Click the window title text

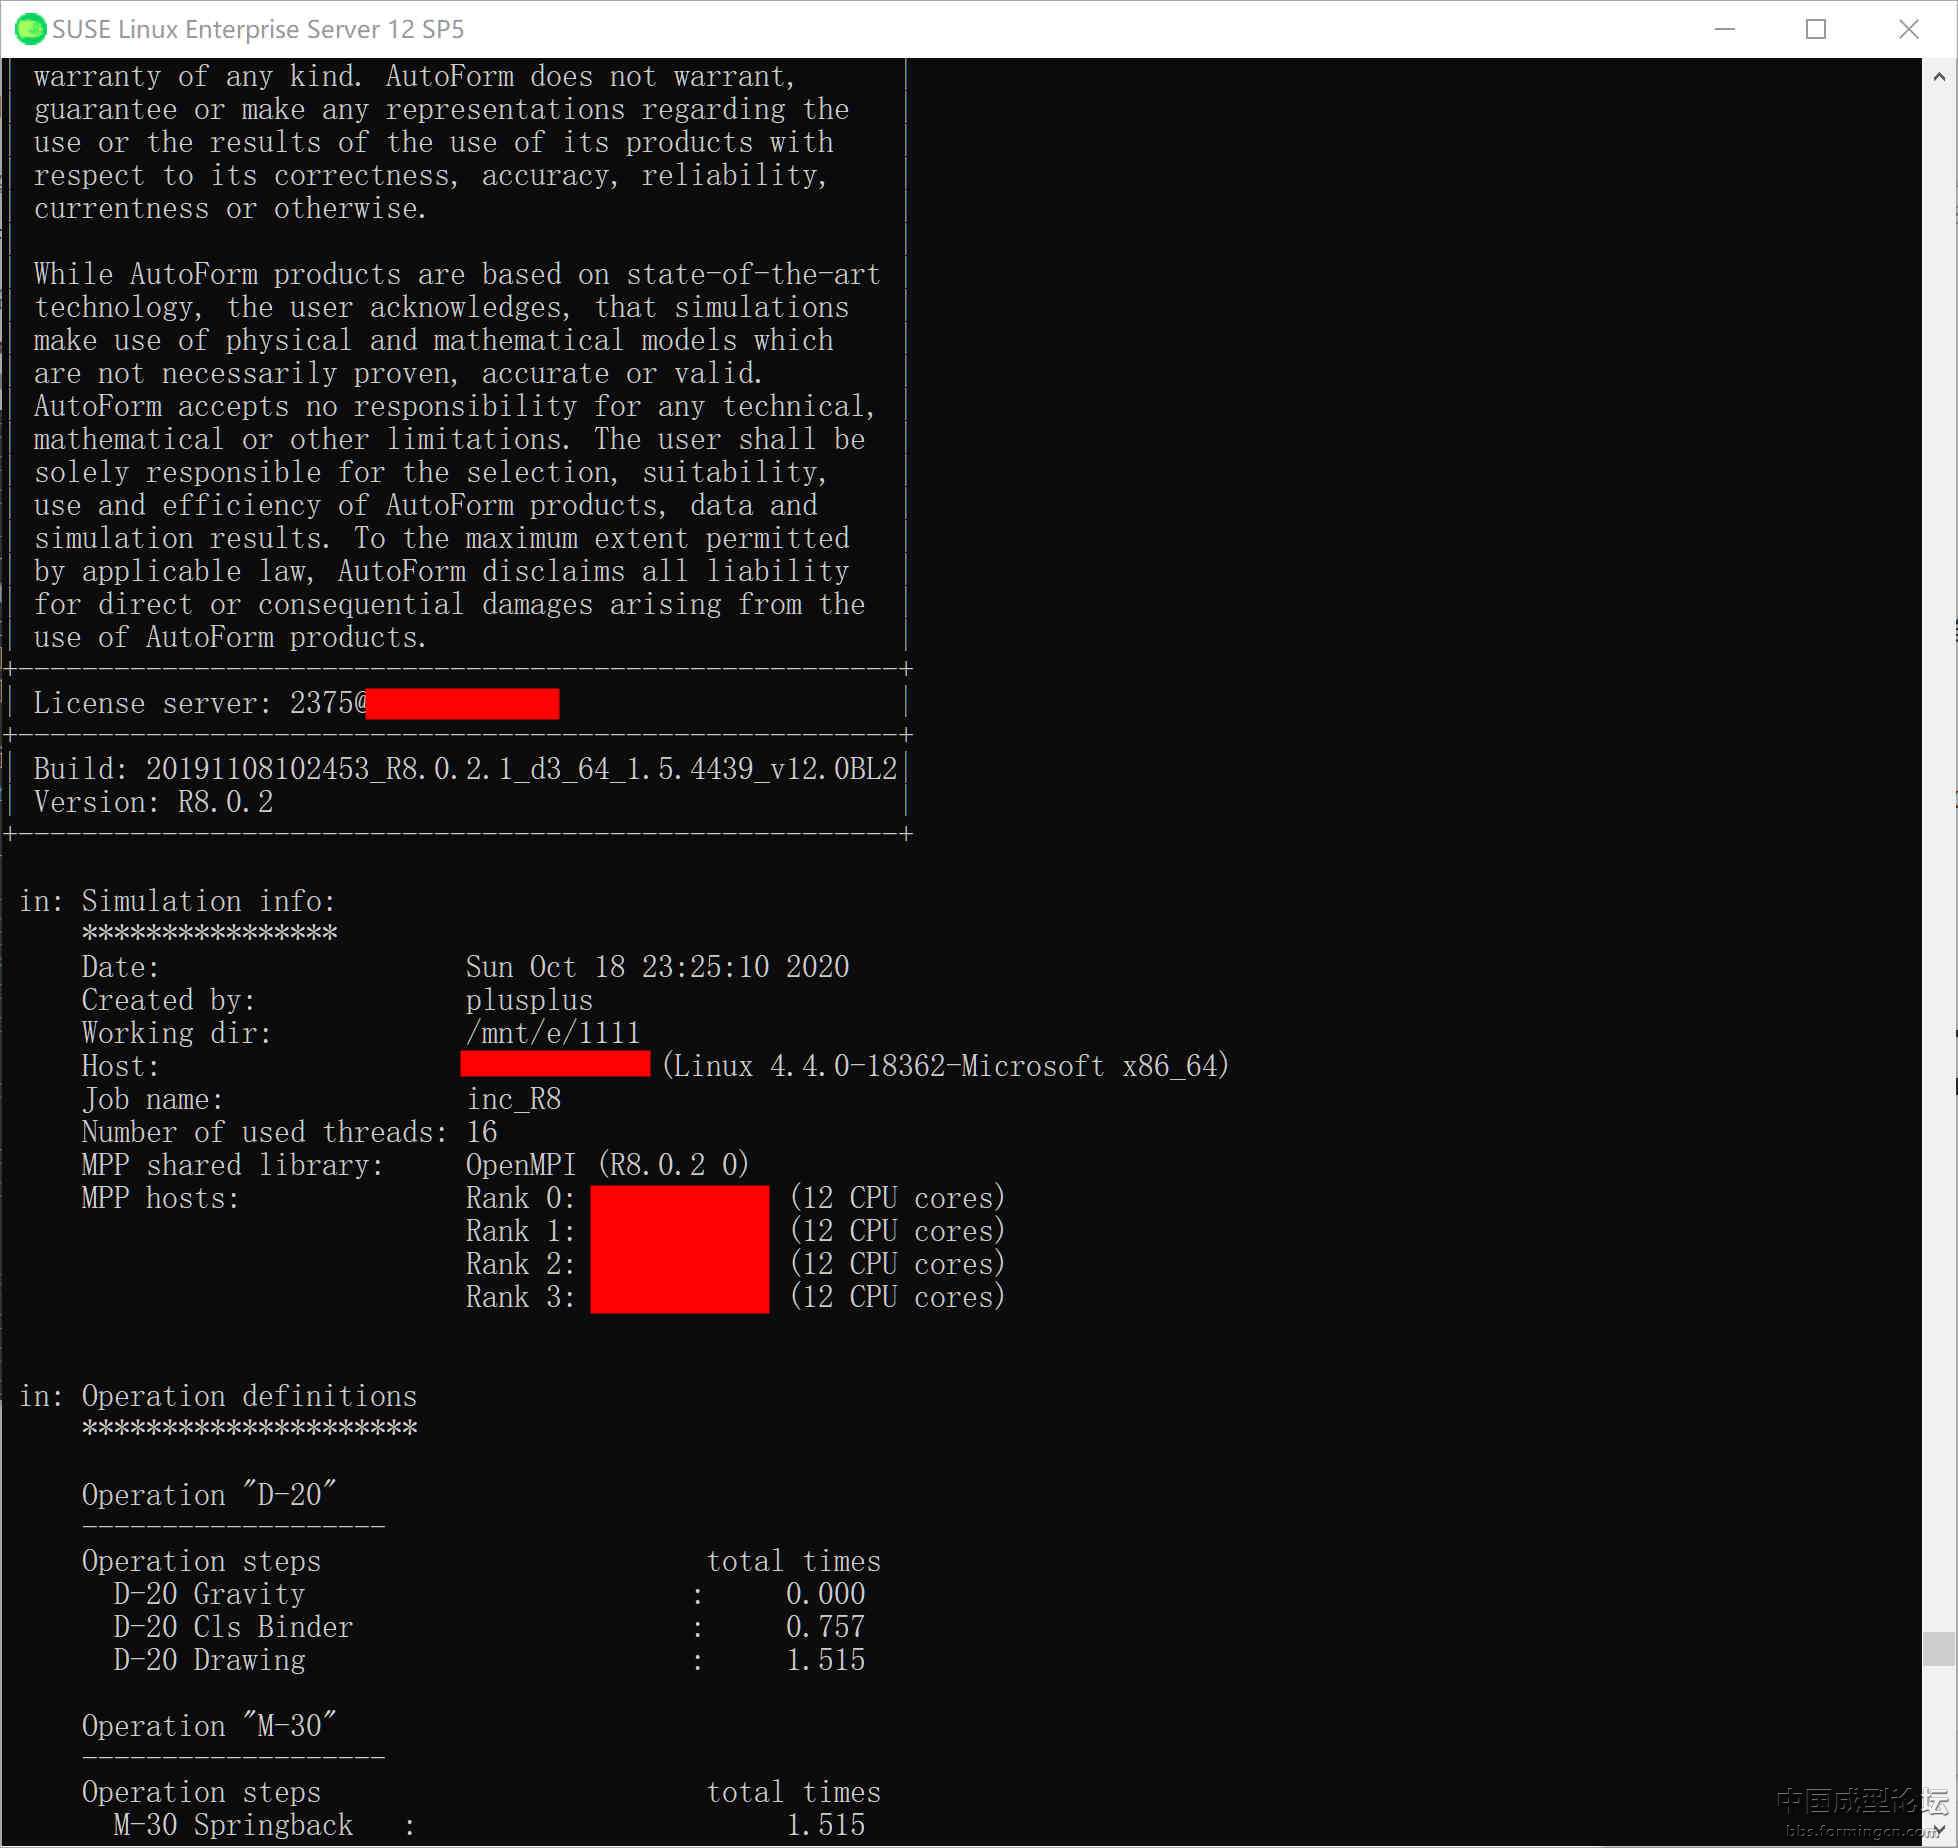pyautogui.click(x=258, y=29)
